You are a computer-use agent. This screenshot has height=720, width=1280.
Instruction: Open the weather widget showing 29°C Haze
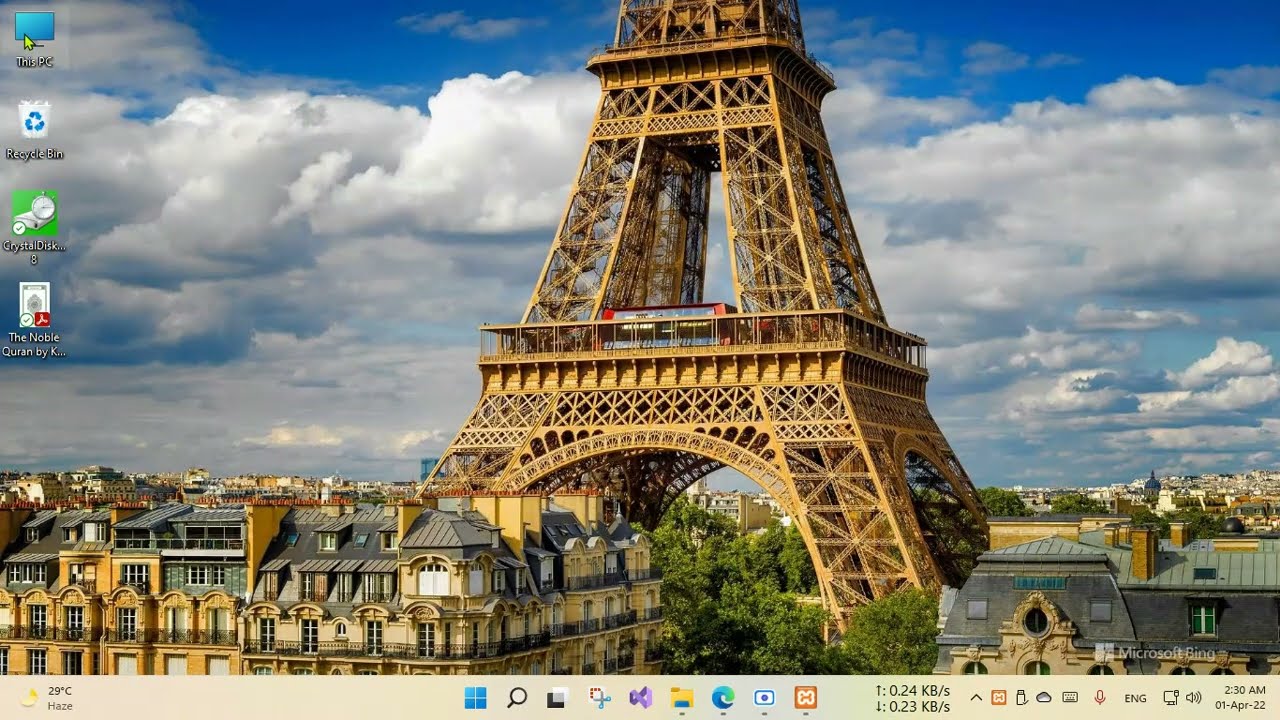point(47,698)
